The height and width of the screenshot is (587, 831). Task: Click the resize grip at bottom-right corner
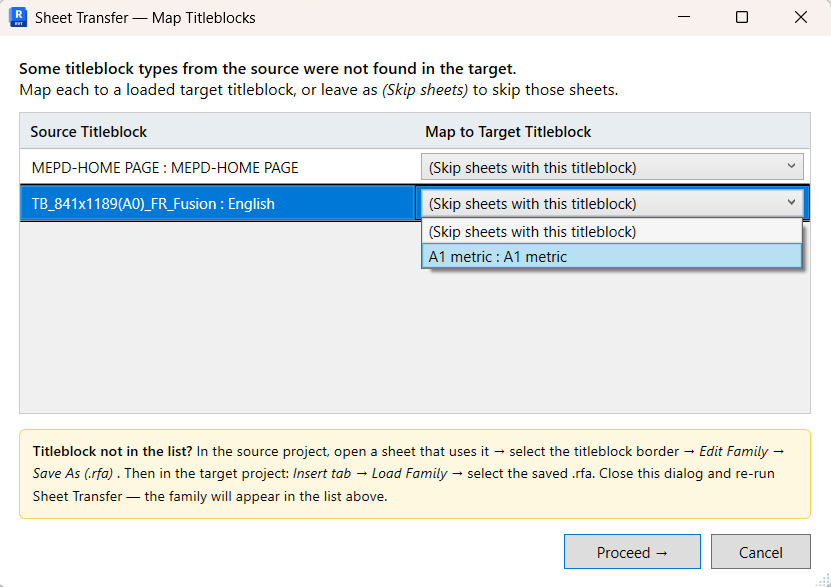[x=823, y=578]
